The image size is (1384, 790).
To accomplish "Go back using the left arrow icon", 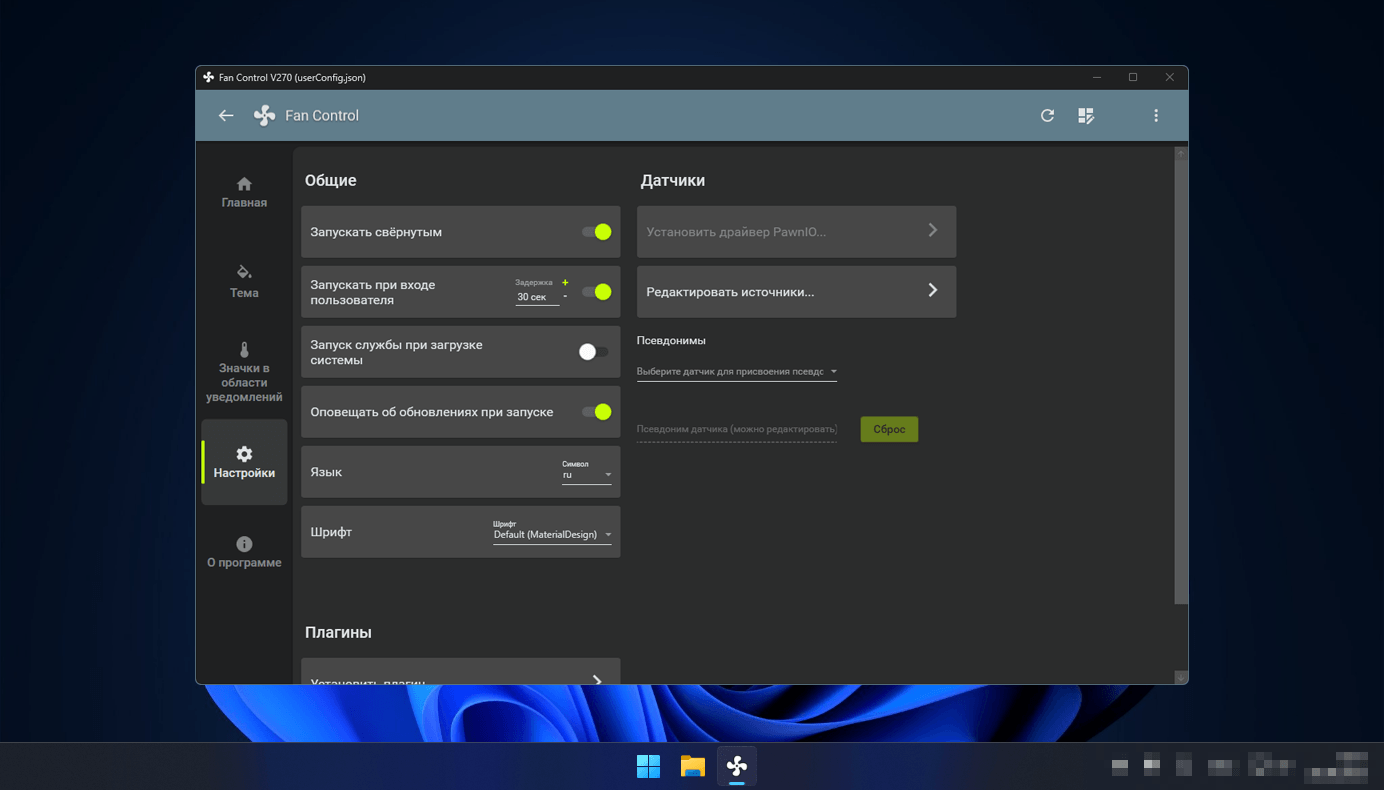I will tap(226, 116).
